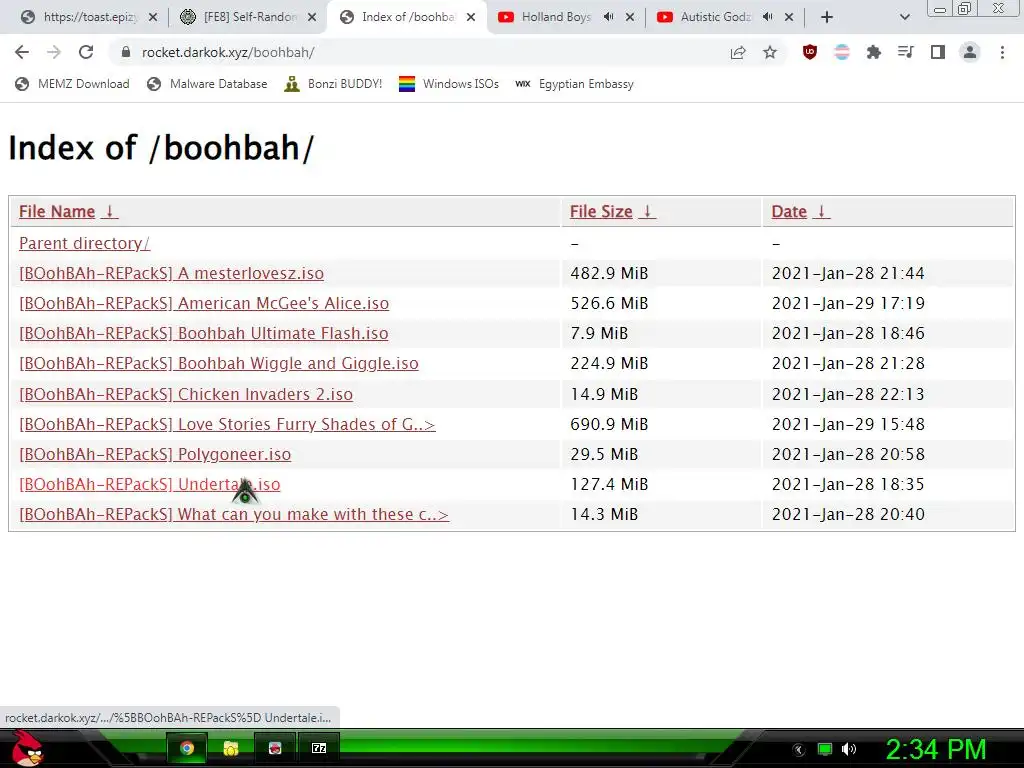Close the Autistic Godz tab
This screenshot has width=1024, height=768.
(x=789, y=17)
